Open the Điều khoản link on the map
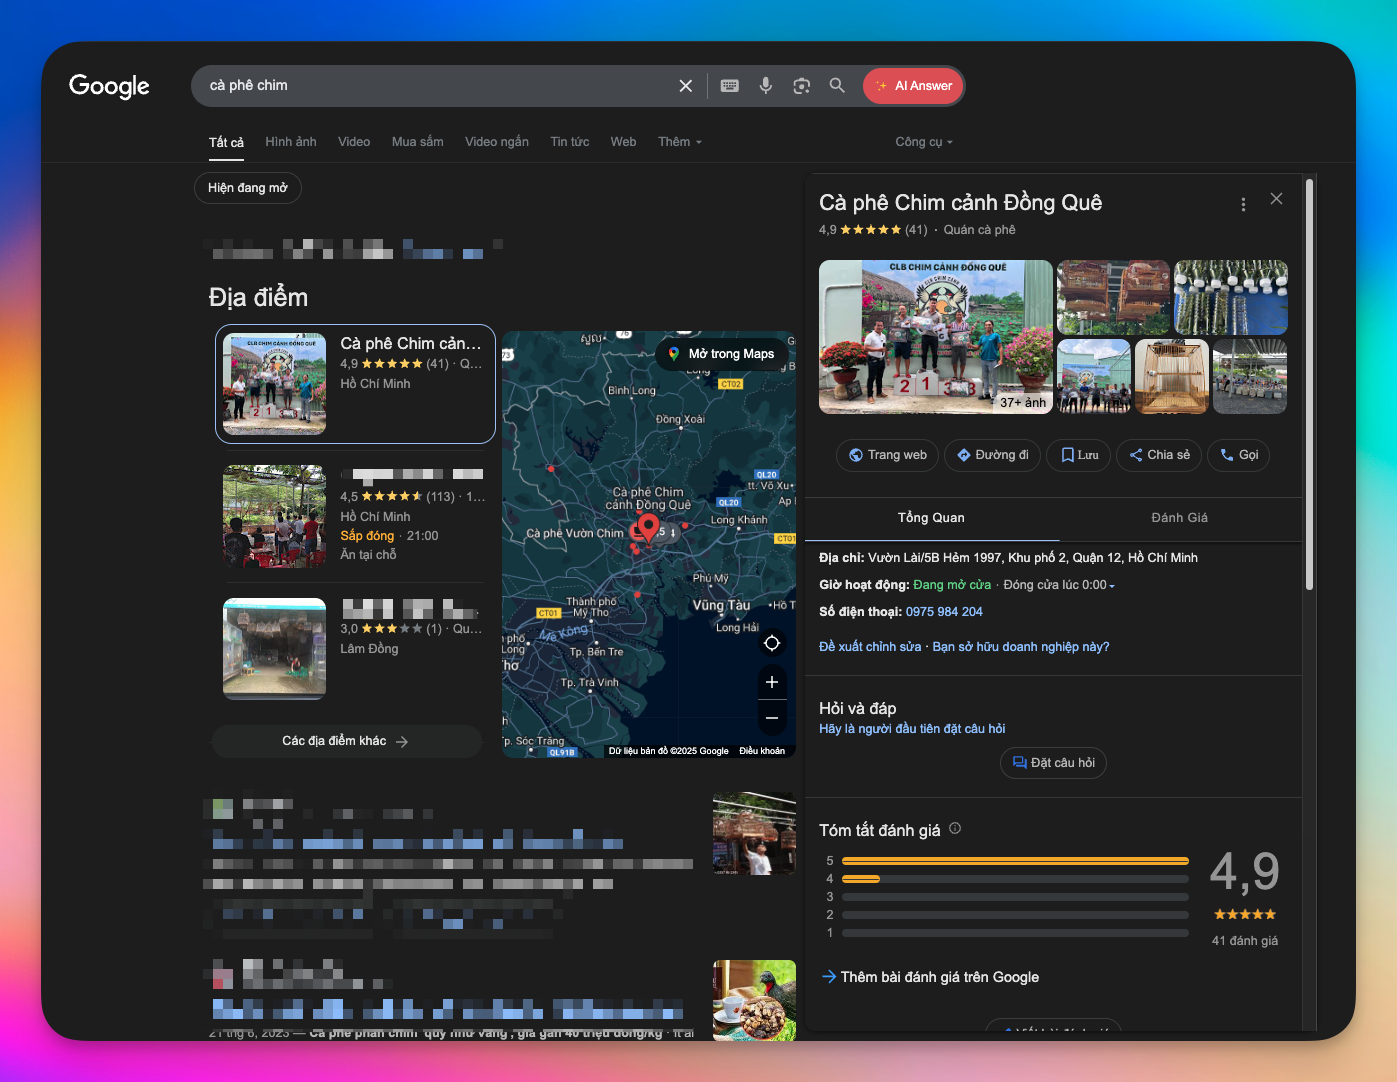The width and height of the screenshot is (1397, 1082). (x=762, y=751)
